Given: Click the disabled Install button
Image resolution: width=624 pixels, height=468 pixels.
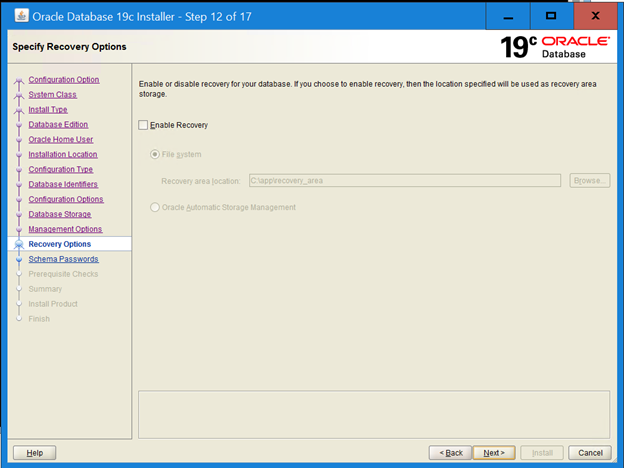Looking at the screenshot, I should point(542,453).
